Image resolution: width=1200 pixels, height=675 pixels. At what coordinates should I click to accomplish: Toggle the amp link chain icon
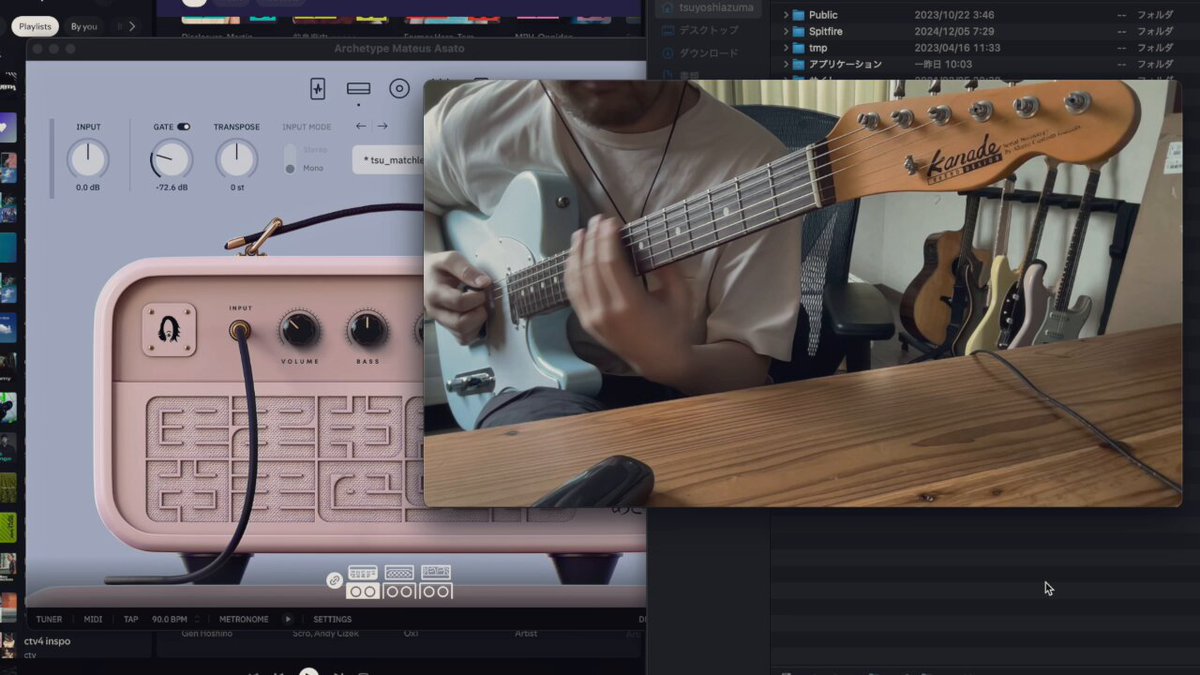[x=334, y=581]
